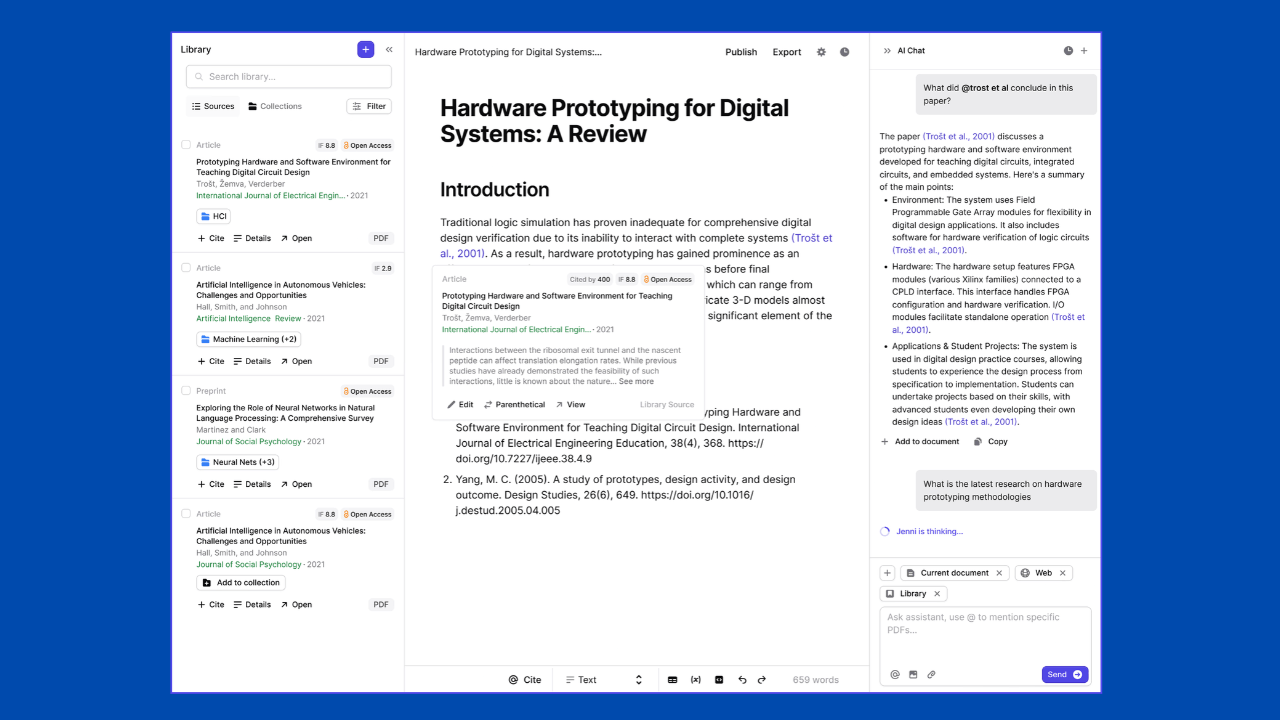Insert code block from bottom toolbar
This screenshot has width=1280, height=720.
719,680
